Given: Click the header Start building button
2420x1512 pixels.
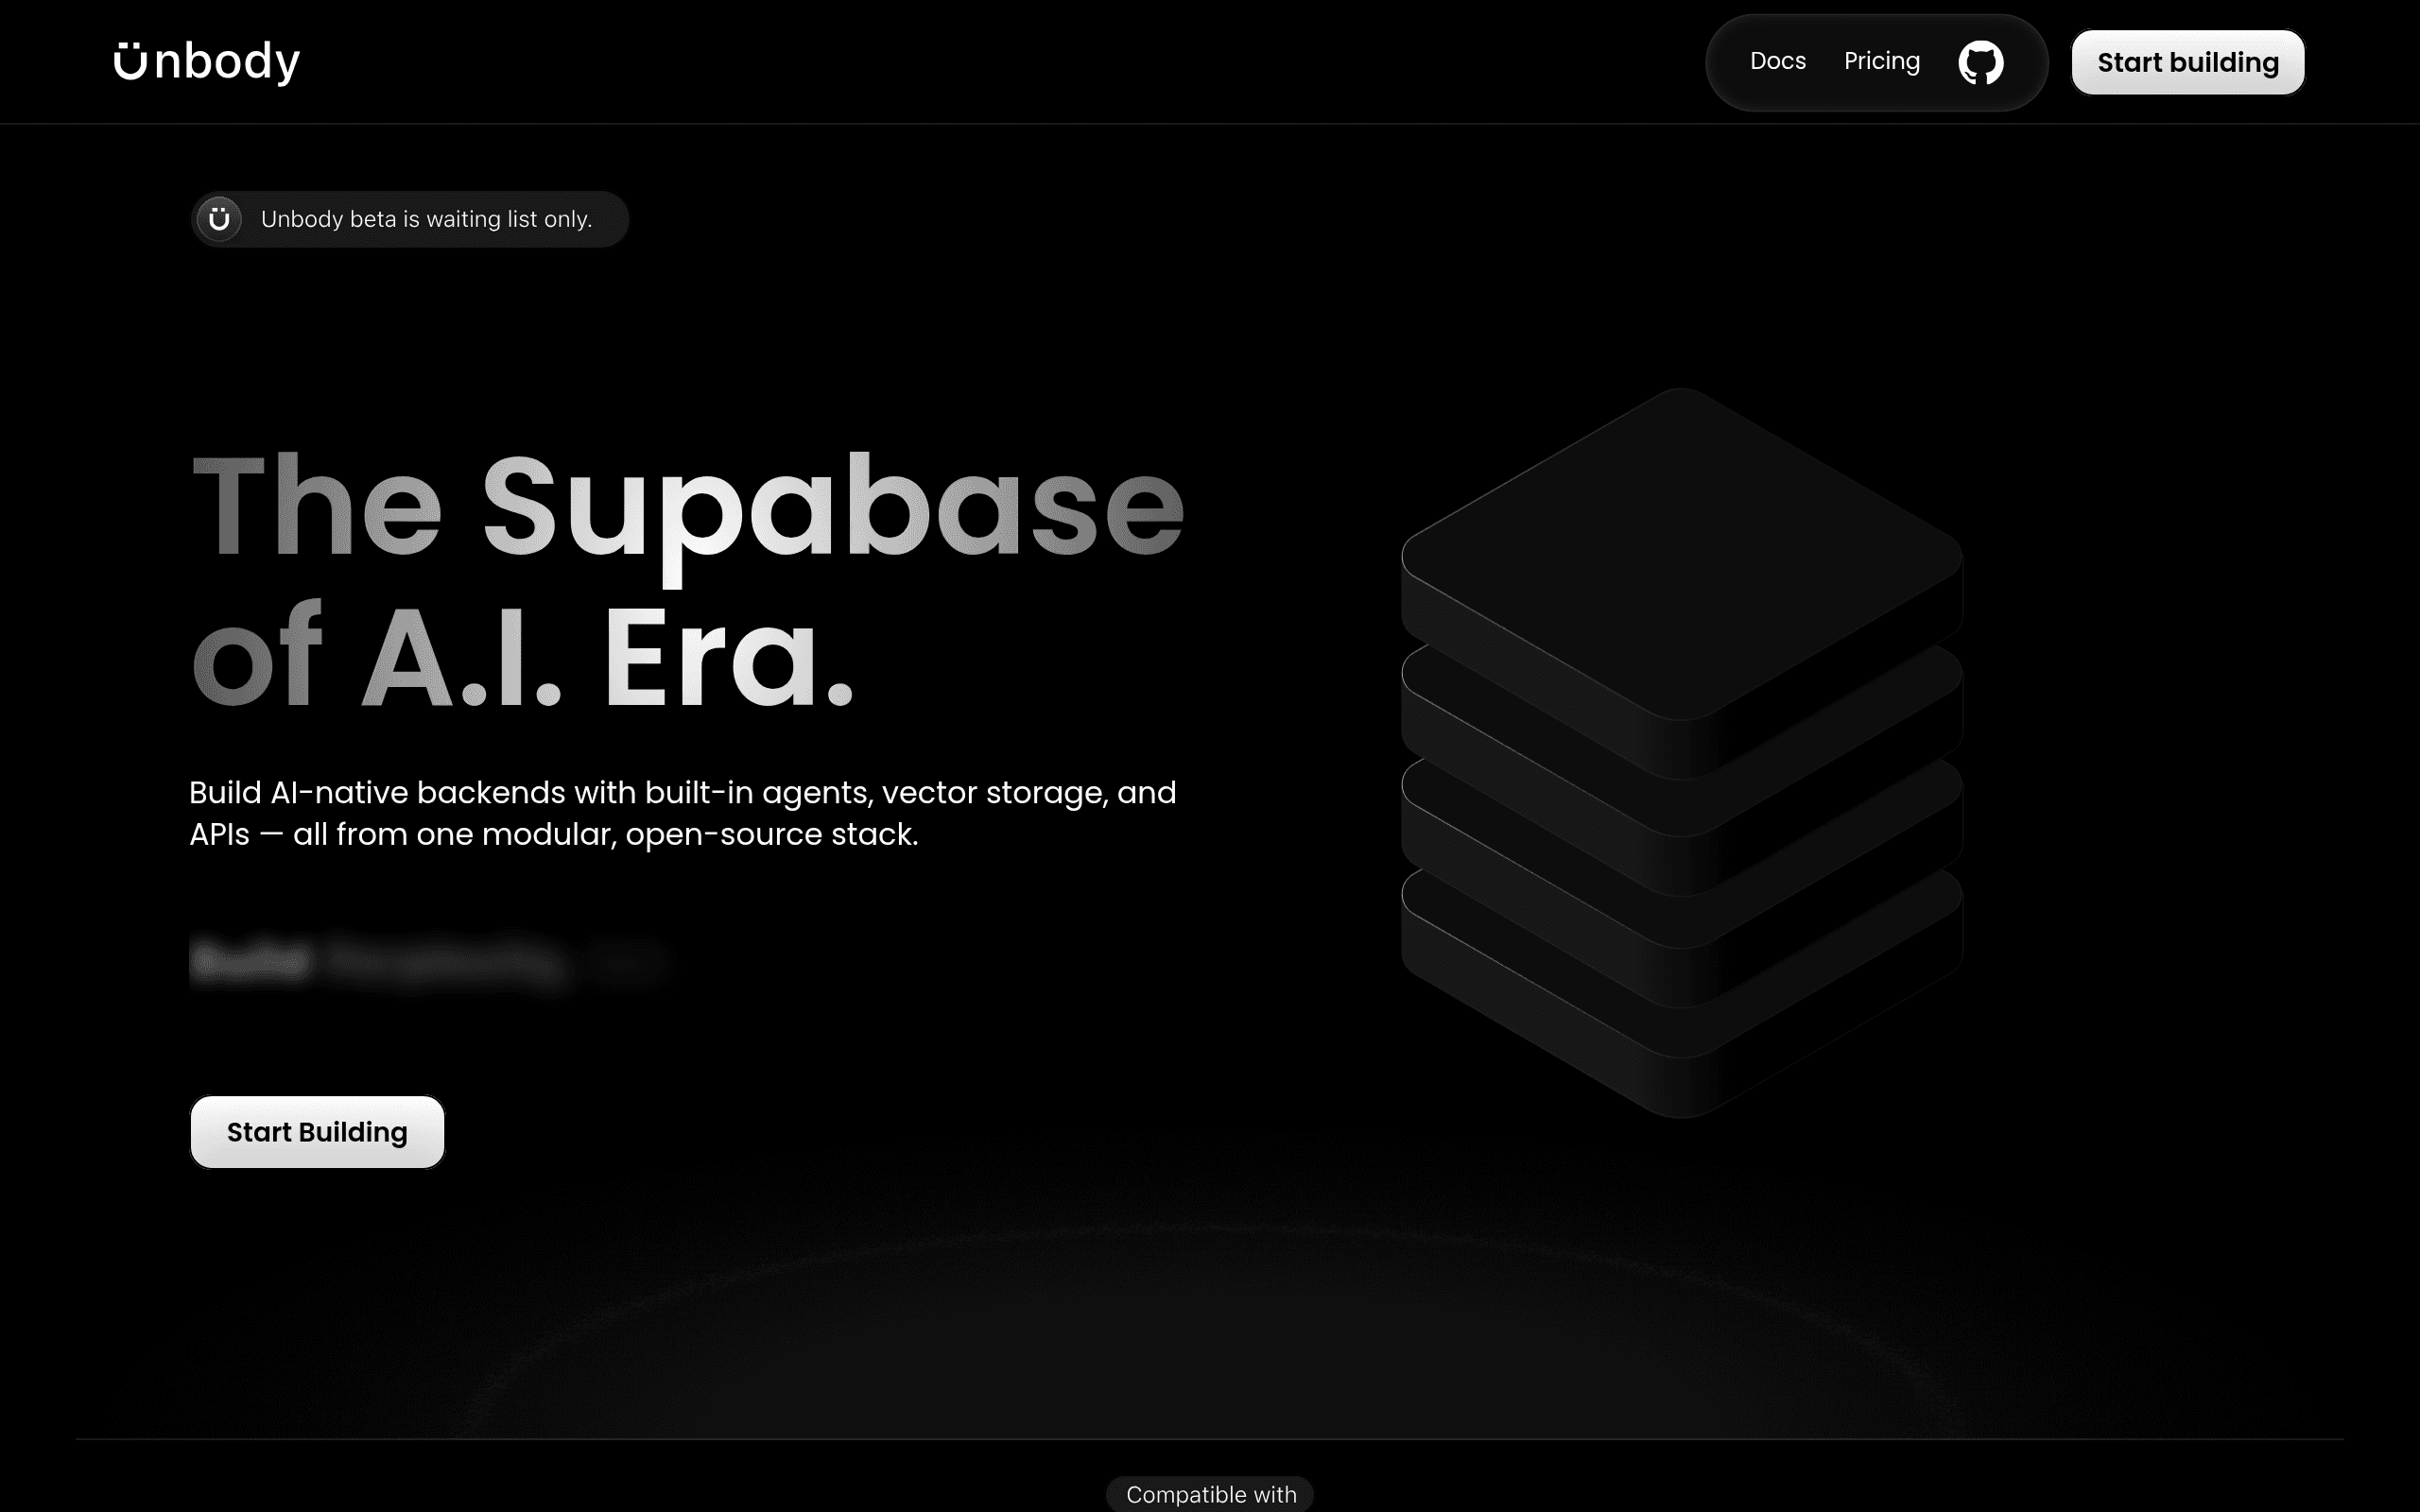Looking at the screenshot, I should (x=2187, y=62).
